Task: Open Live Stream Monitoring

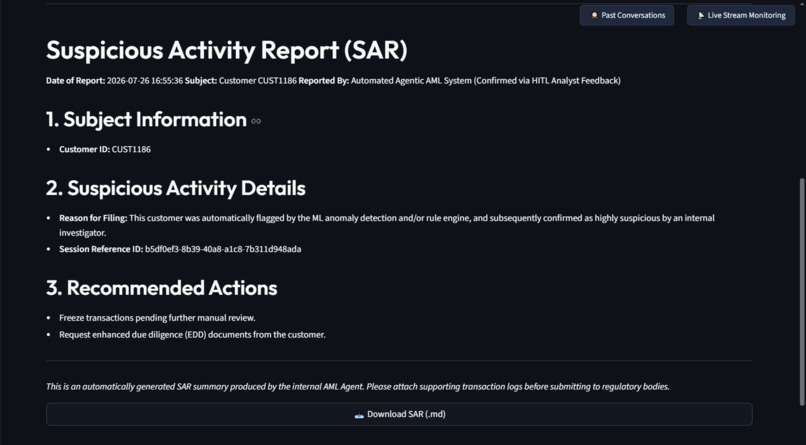Action: point(741,15)
